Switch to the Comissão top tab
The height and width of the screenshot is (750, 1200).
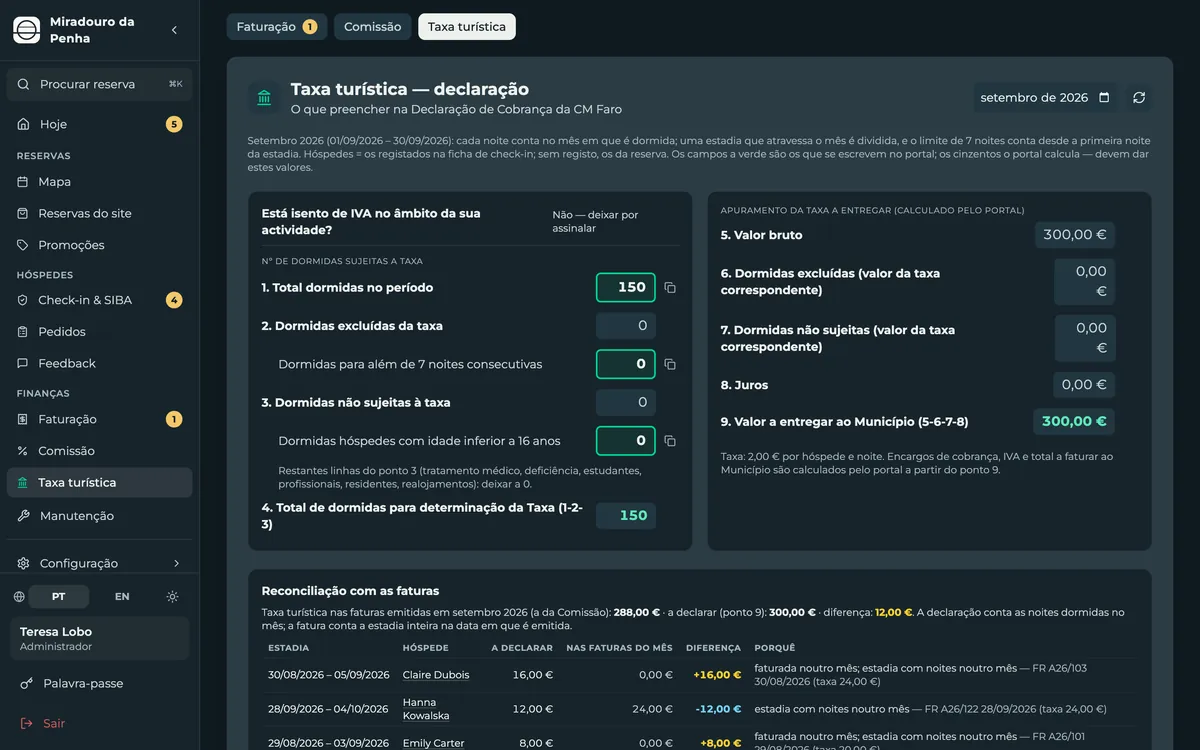373,27
